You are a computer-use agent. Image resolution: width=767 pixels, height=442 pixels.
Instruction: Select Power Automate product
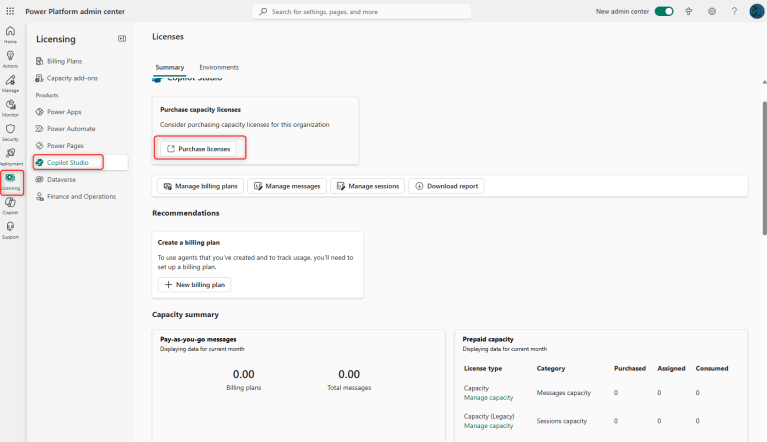(71, 129)
